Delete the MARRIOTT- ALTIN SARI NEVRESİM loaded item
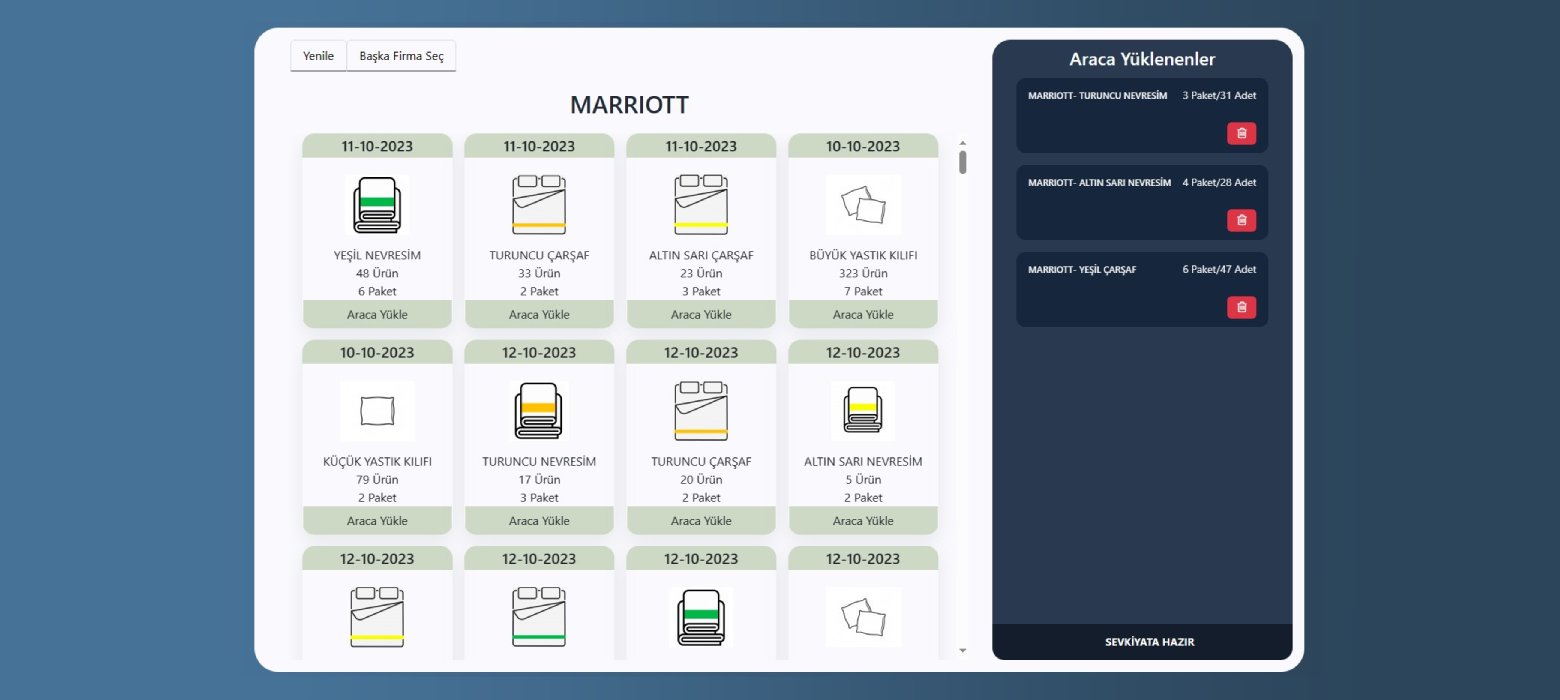The width and height of the screenshot is (1560, 700). (x=1242, y=220)
